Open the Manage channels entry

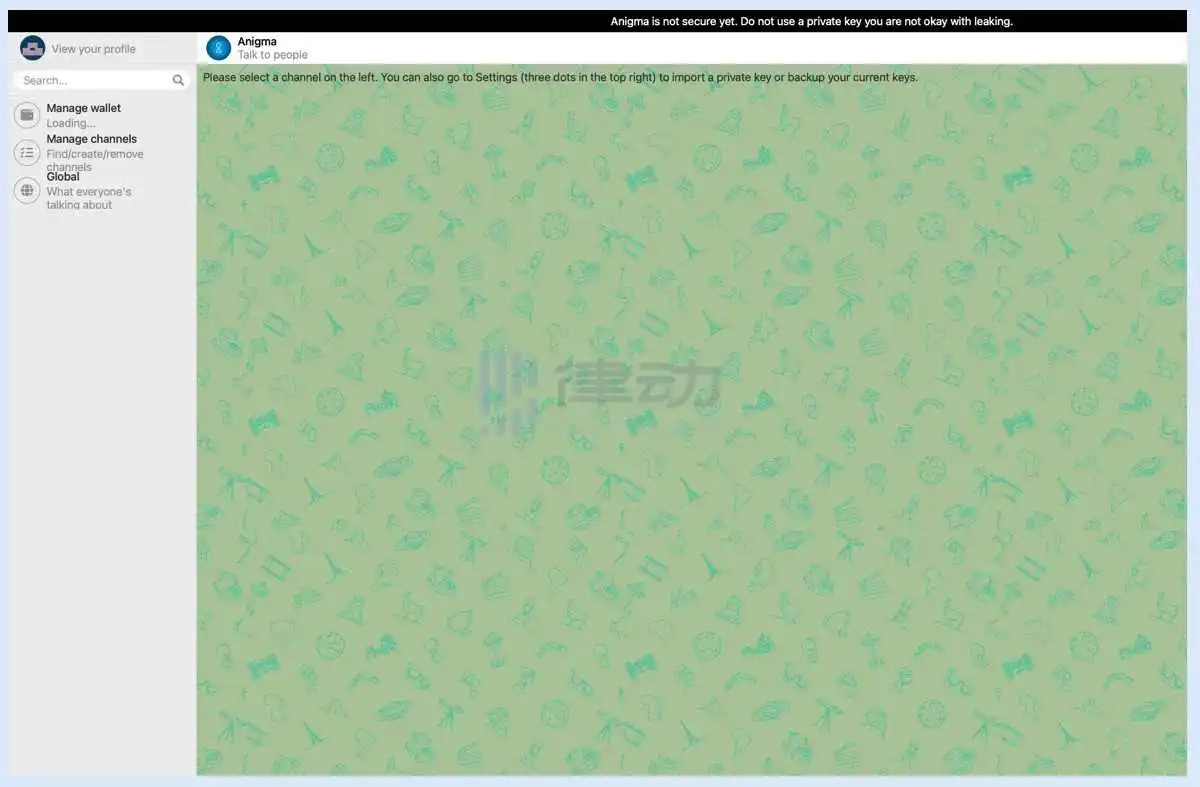coord(102,153)
